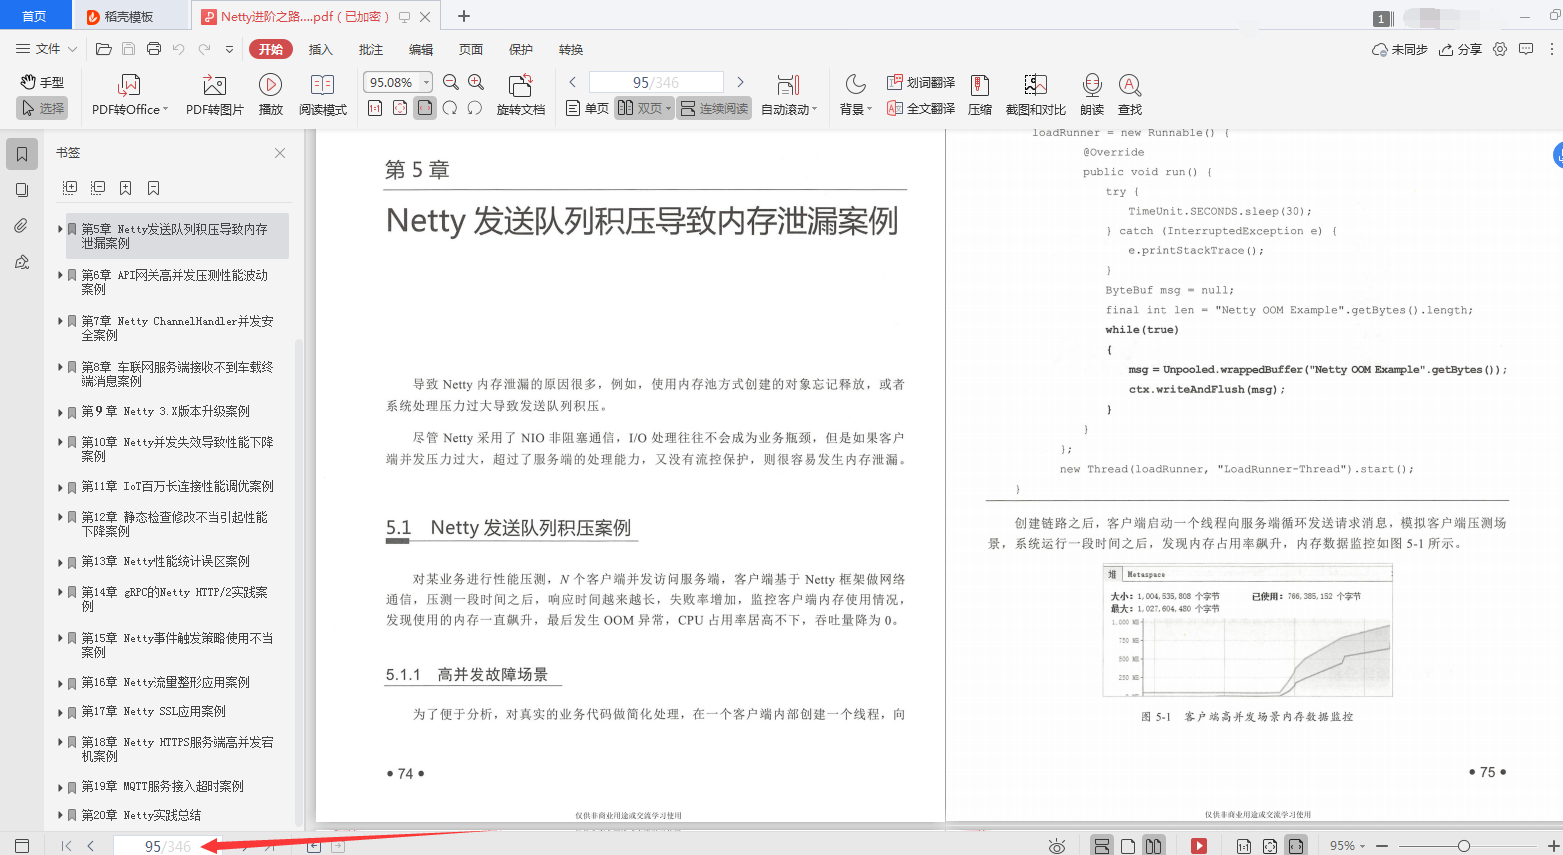Viewport: 1563px width, 855px height.
Task: Start slideshow playback (播放)
Action: point(270,95)
